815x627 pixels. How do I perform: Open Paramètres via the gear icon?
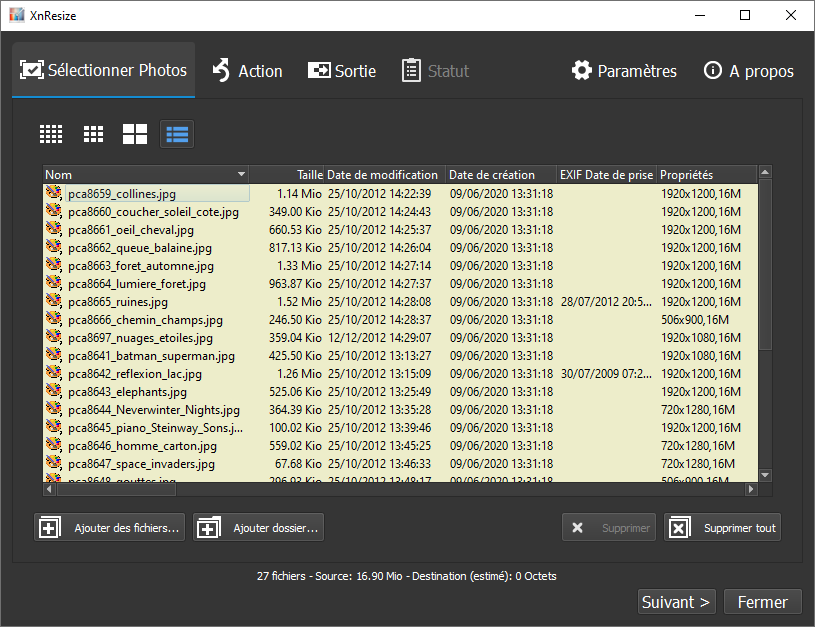pyautogui.click(x=583, y=70)
